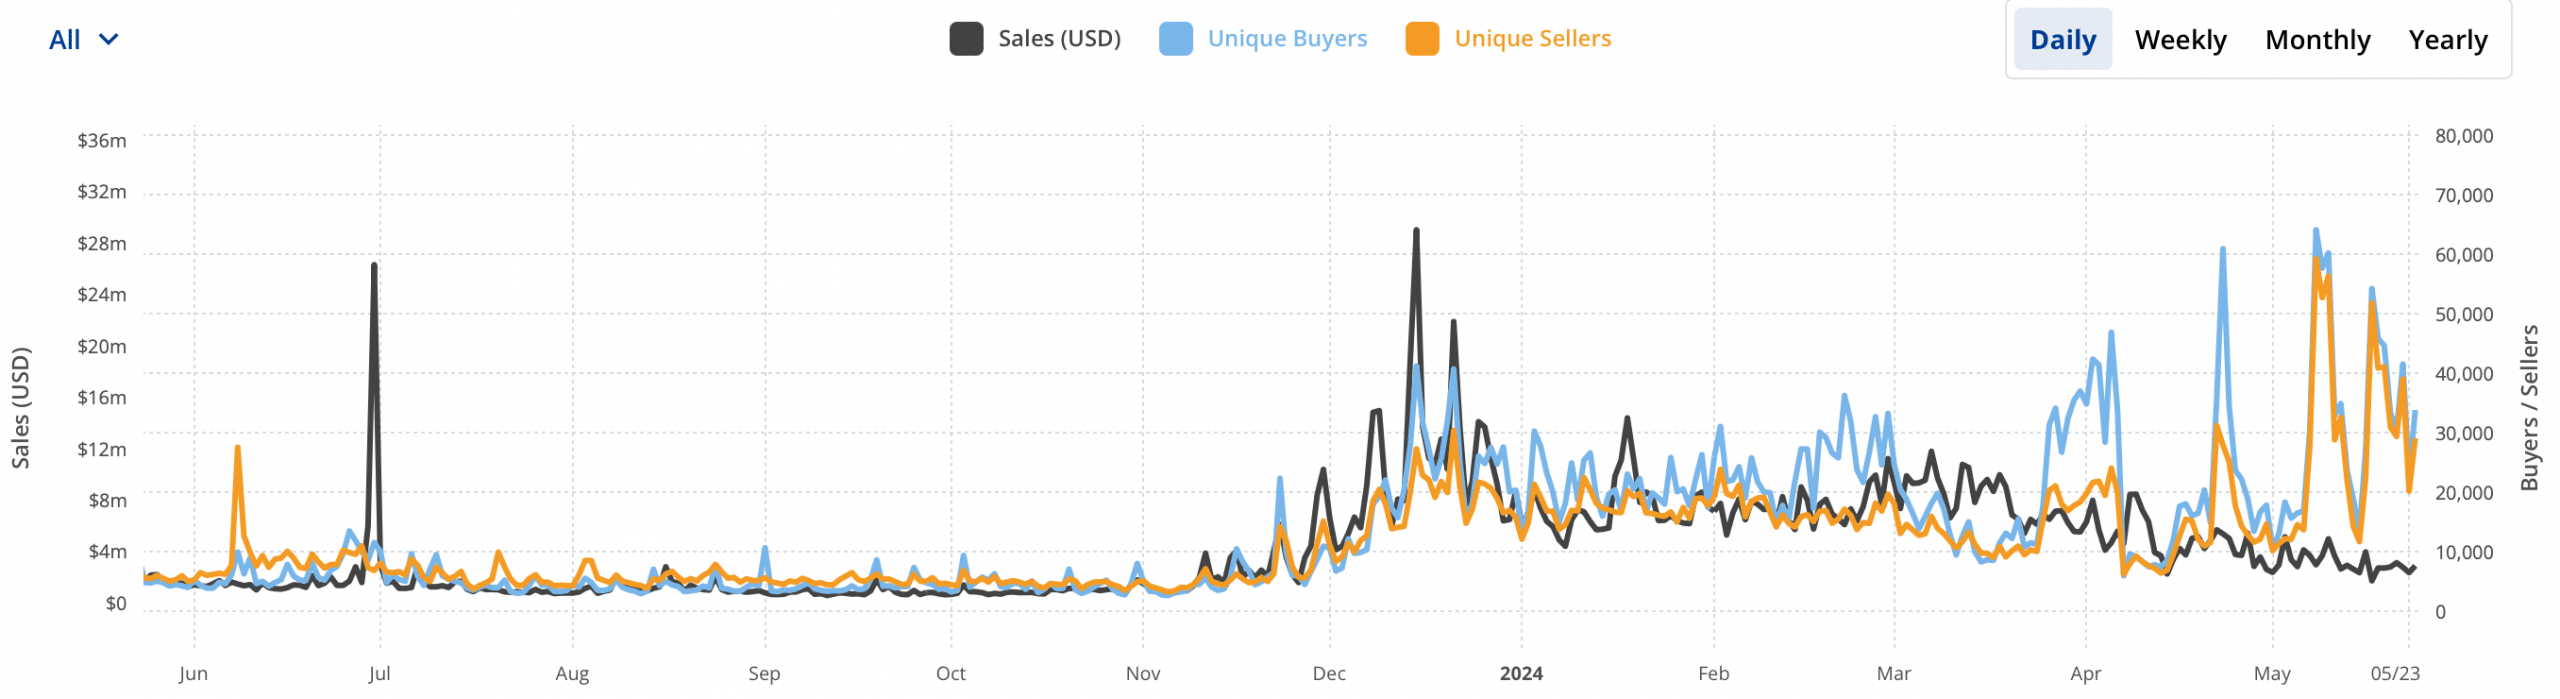This screenshot has height=699, width=2560.
Task: Click the $36m y-axis label
Action: 102,141
